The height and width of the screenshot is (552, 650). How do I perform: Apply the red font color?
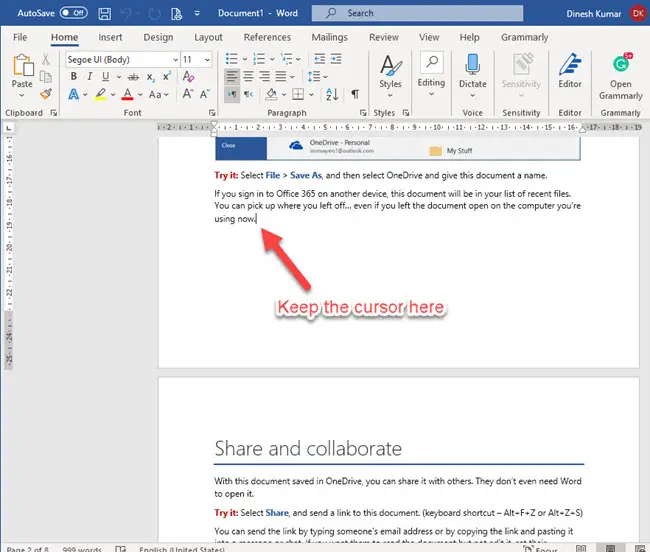tap(128, 94)
